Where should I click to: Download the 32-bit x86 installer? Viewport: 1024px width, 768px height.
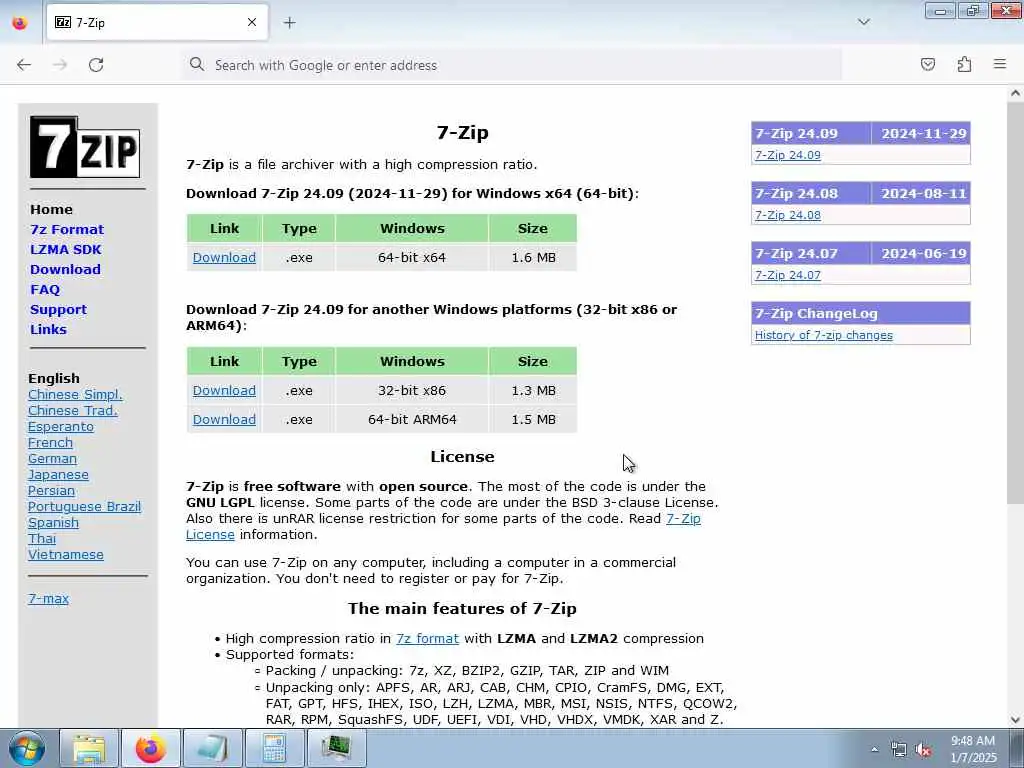pos(224,391)
